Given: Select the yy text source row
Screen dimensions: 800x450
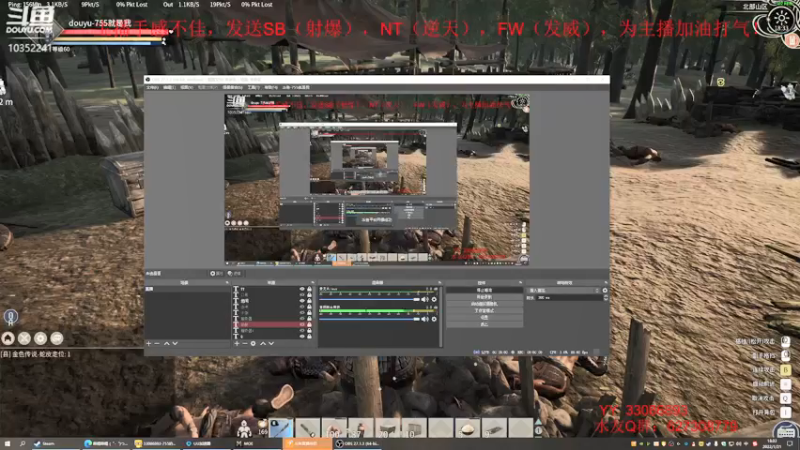Looking at the screenshot, I should [272, 289].
